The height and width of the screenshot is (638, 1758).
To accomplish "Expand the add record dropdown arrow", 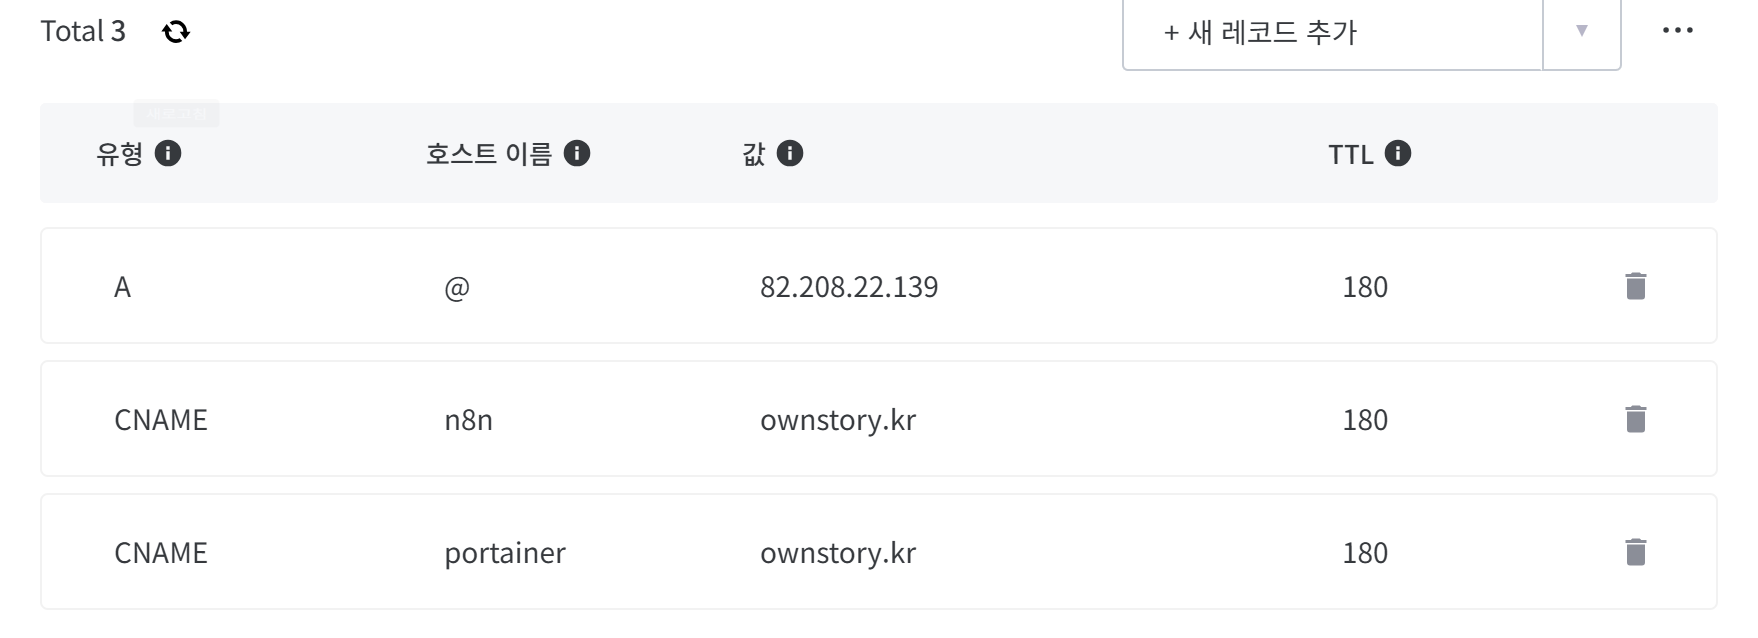I will [x=1581, y=31].
